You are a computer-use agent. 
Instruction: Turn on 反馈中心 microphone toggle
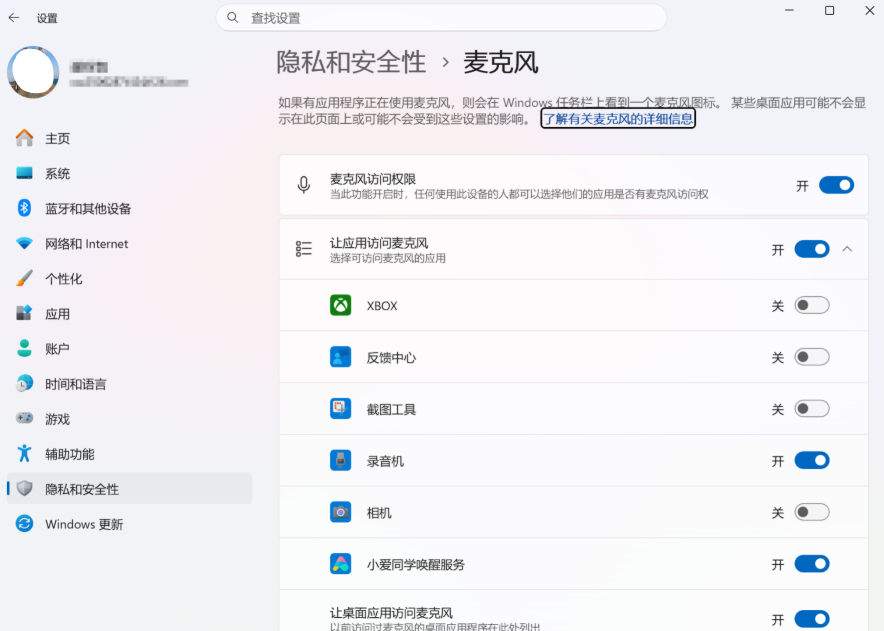[x=812, y=357]
